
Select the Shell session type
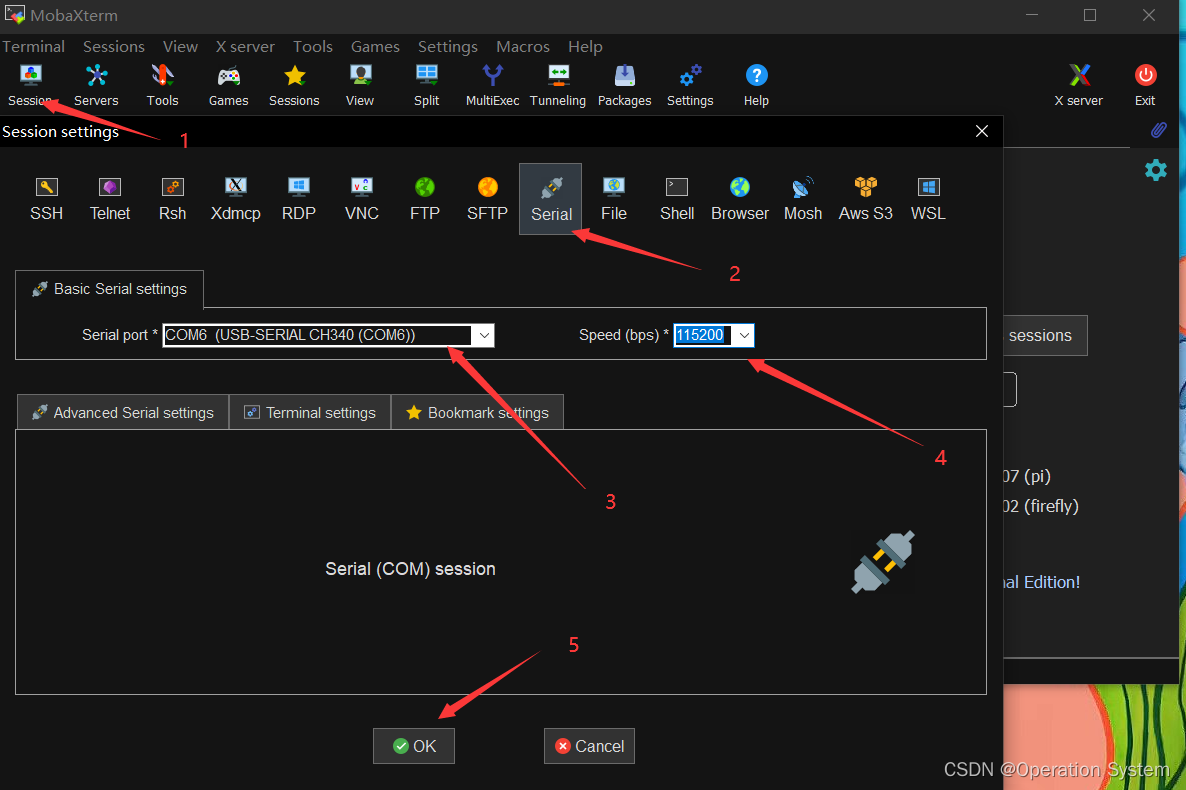[677, 199]
